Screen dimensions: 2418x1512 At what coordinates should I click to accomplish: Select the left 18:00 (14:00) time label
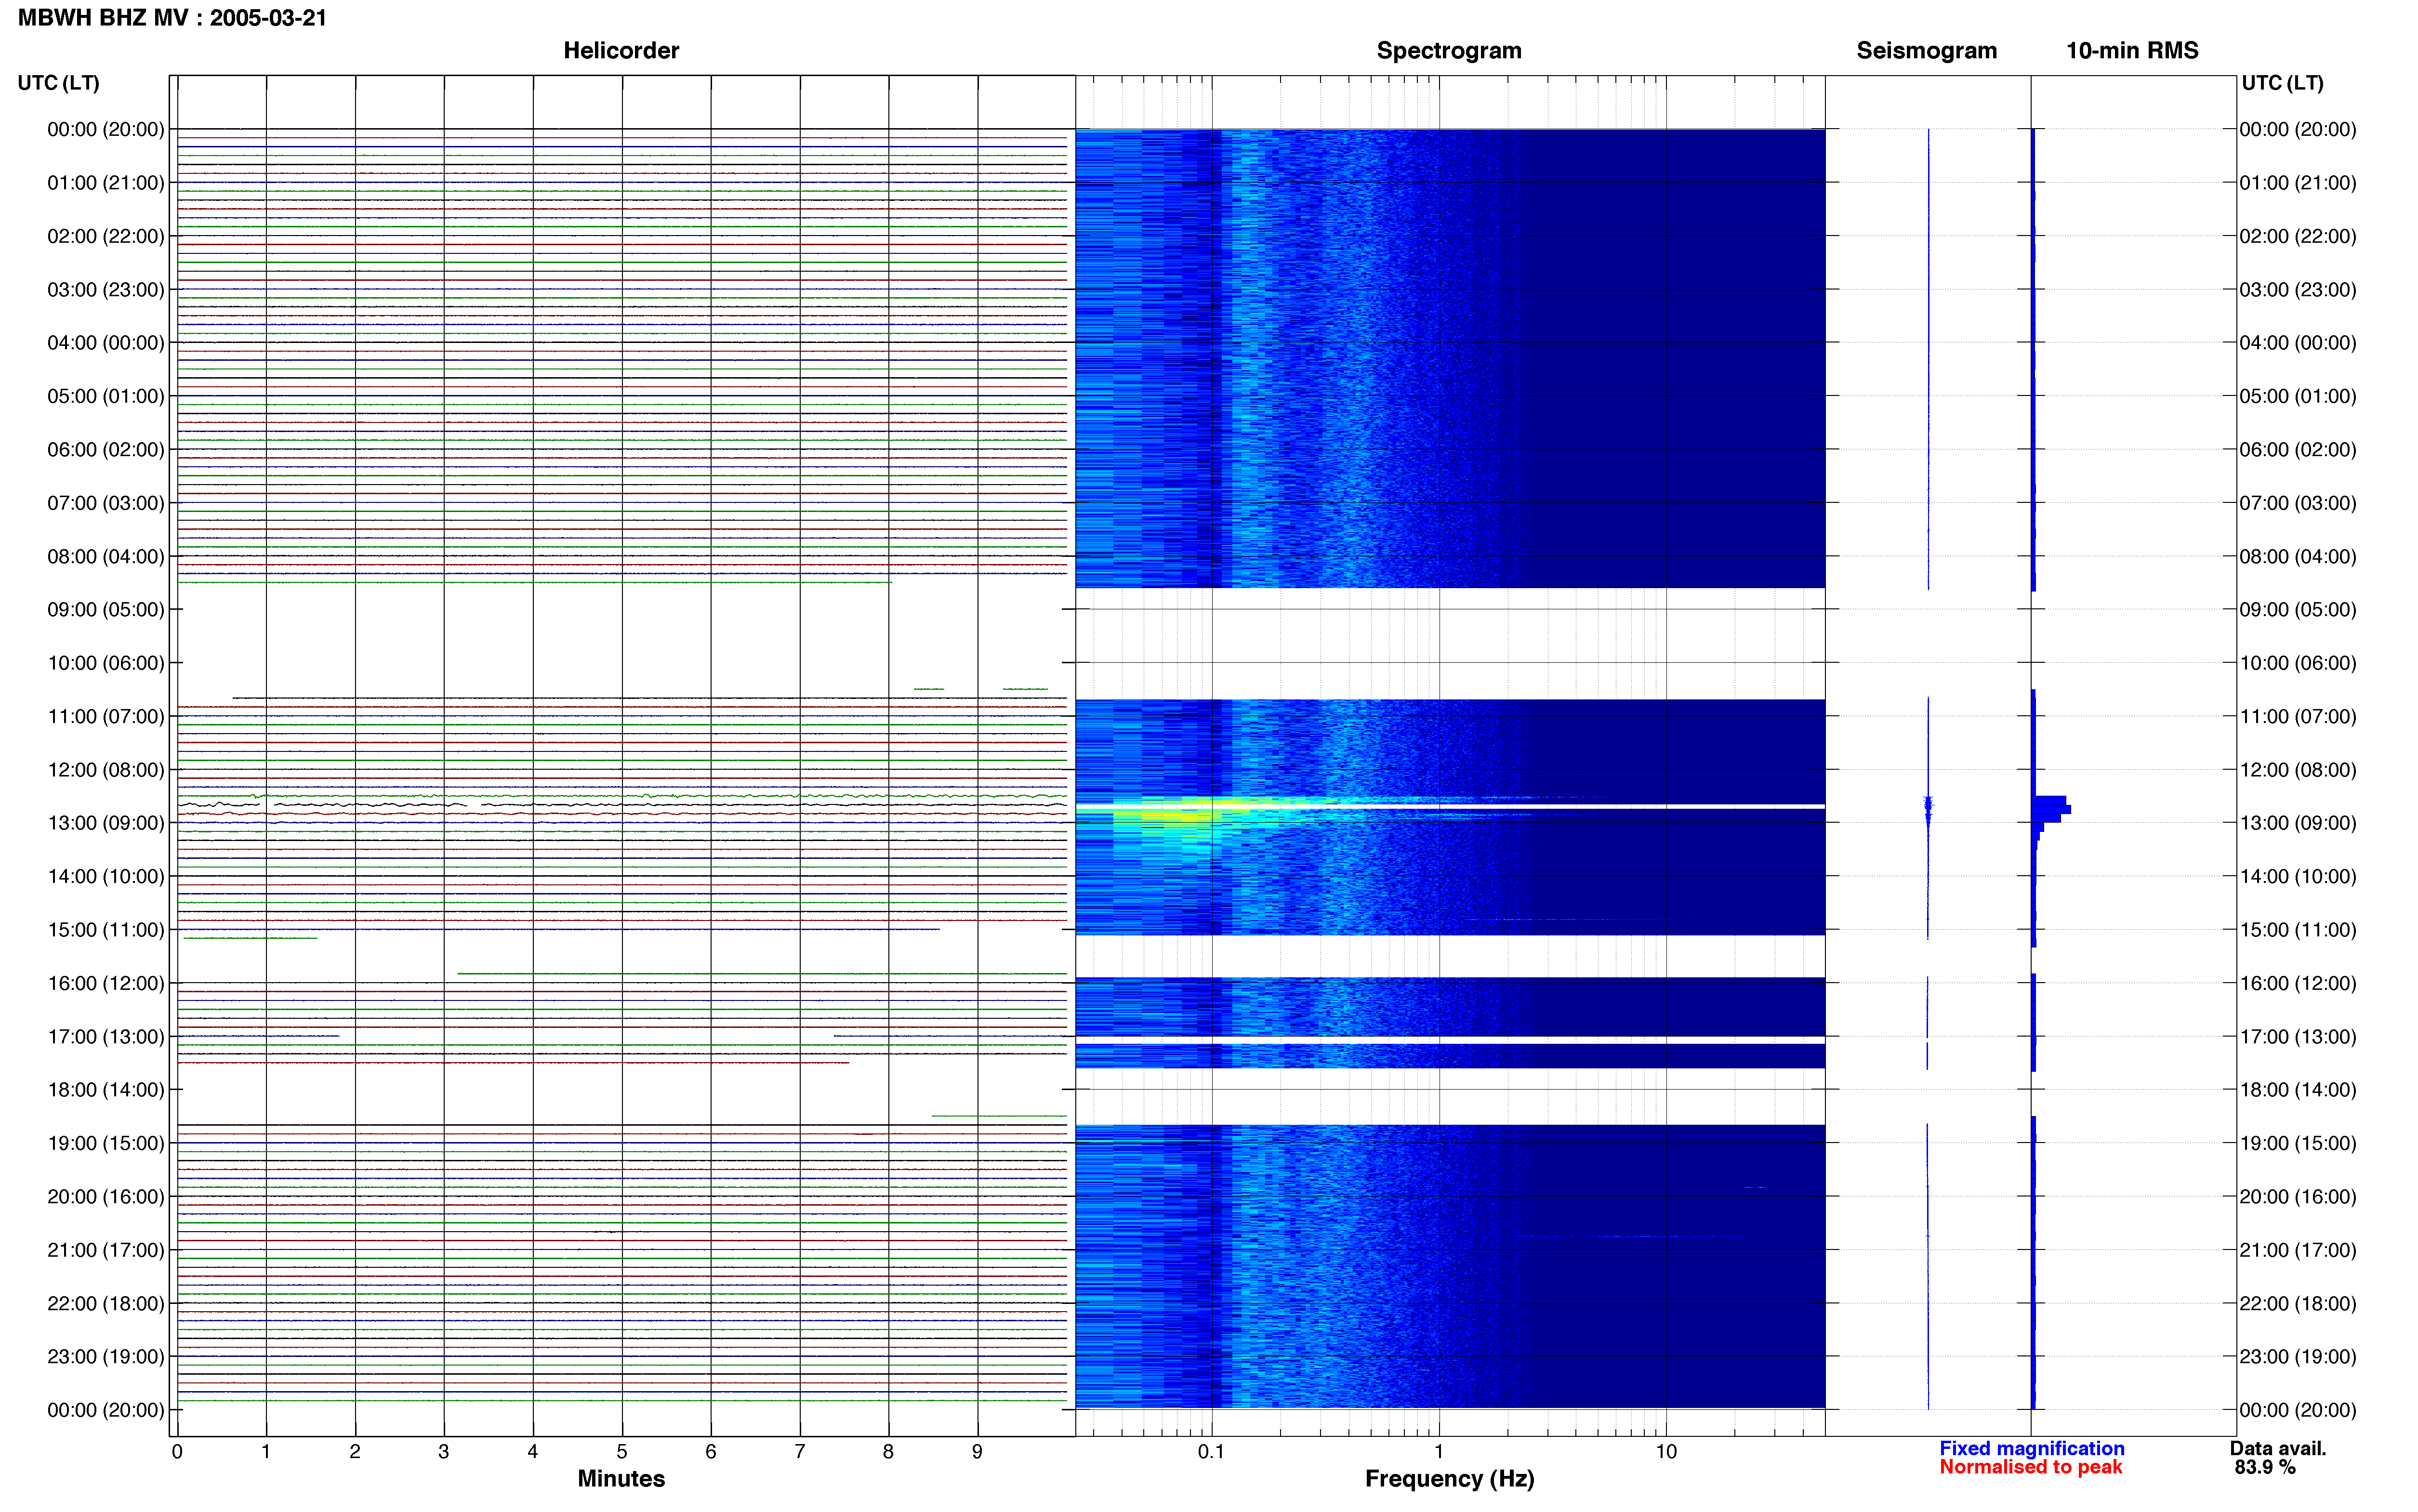click(x=105, y=1090)
